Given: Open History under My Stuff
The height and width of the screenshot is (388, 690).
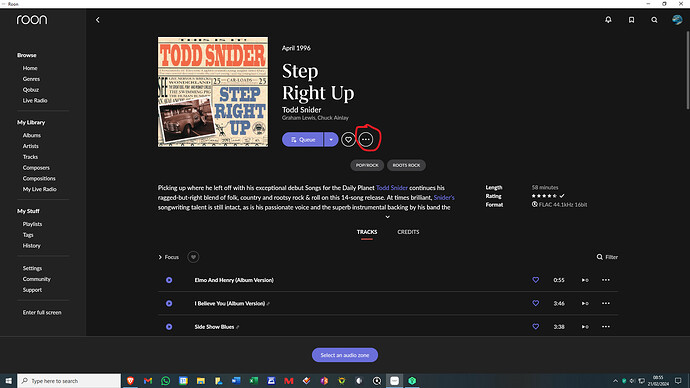Looking at the screenshot, I should tap(32, 246).
